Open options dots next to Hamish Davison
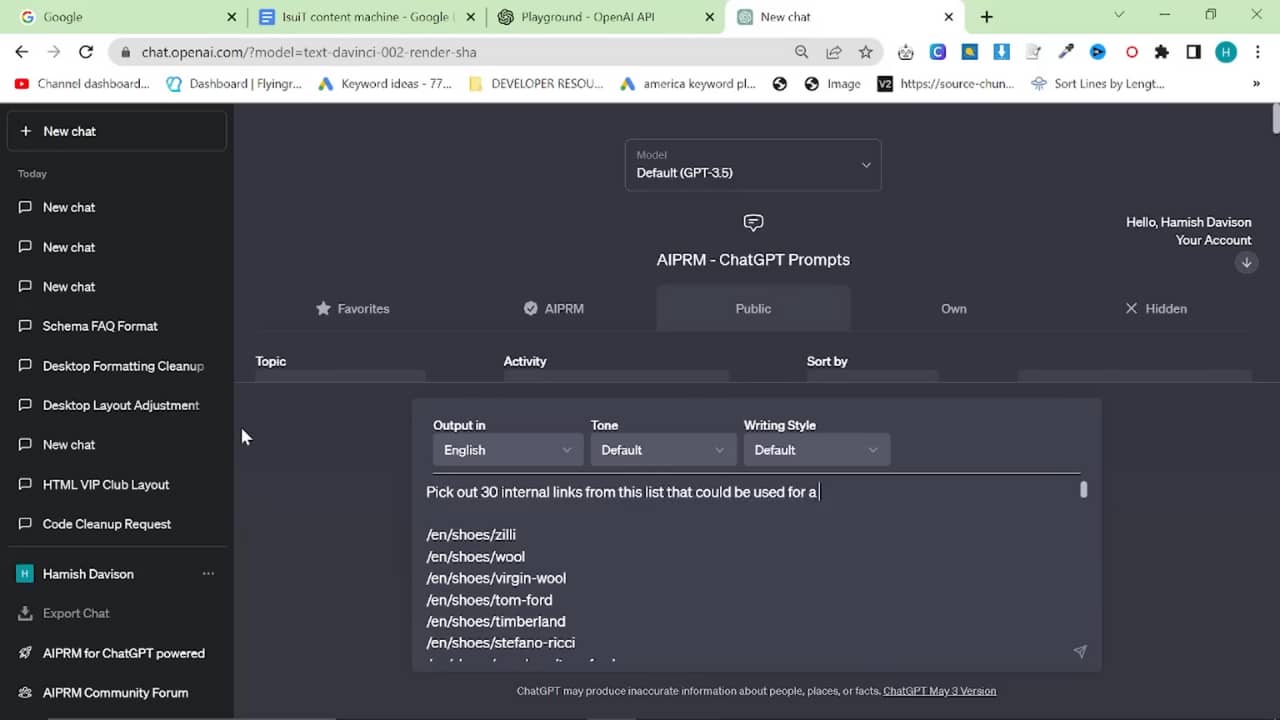The width and height of the screenshot is (1280, 720). (208, 574)
